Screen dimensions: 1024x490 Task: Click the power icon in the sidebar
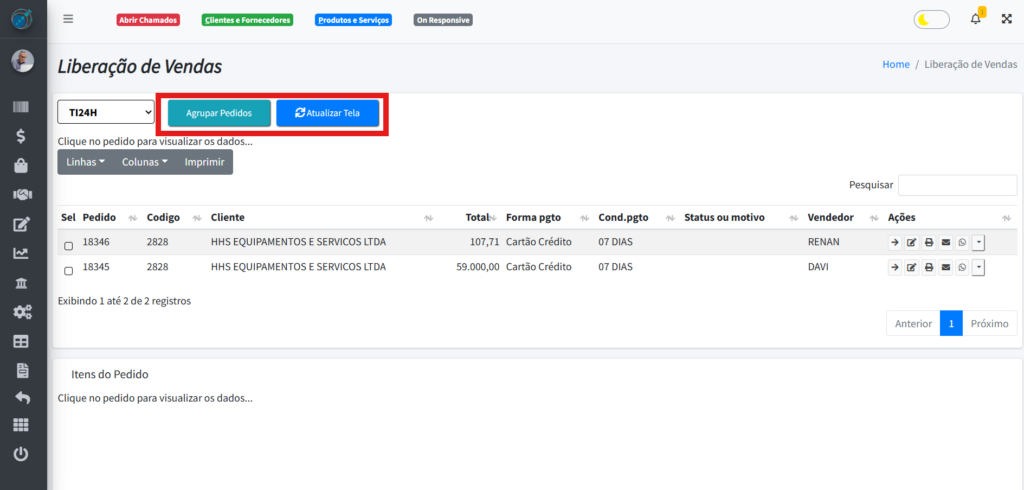pyautogui.click(x=21, y=454)
